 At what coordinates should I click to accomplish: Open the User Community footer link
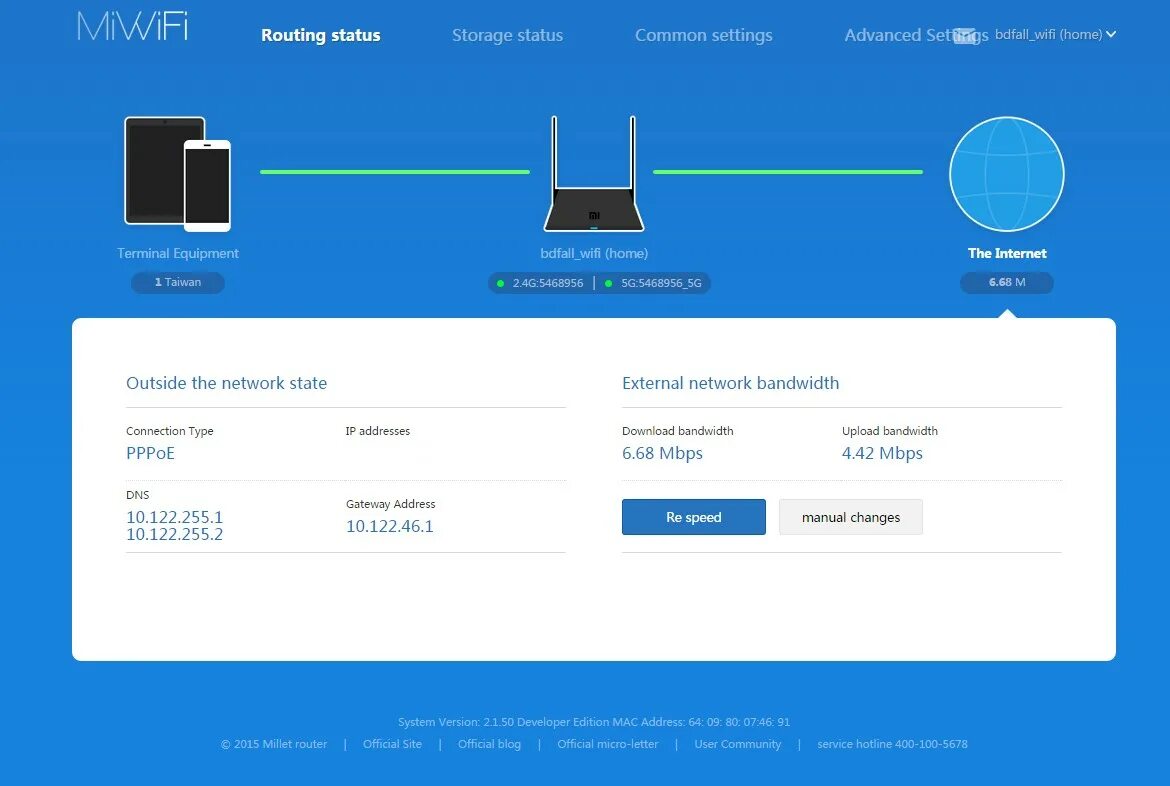coord(738,744)
